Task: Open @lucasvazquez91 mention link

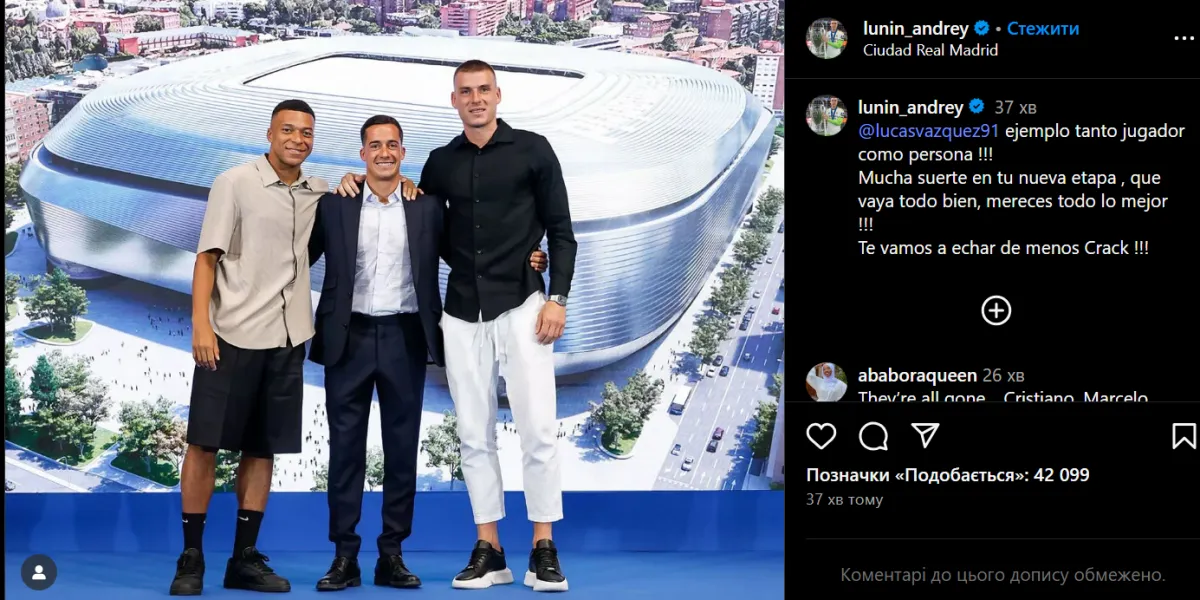Action: tap(929, 131)
